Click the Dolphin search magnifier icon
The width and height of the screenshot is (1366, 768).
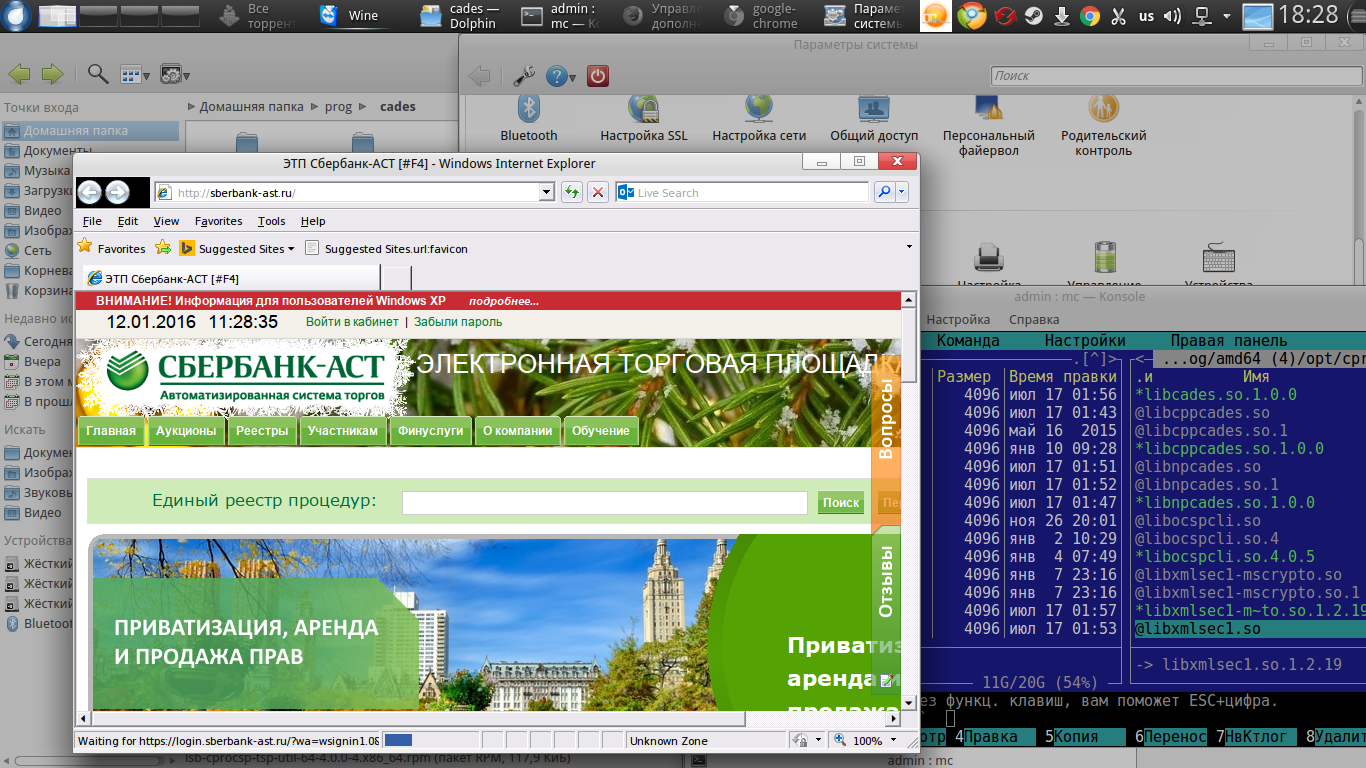click(97, 73)
